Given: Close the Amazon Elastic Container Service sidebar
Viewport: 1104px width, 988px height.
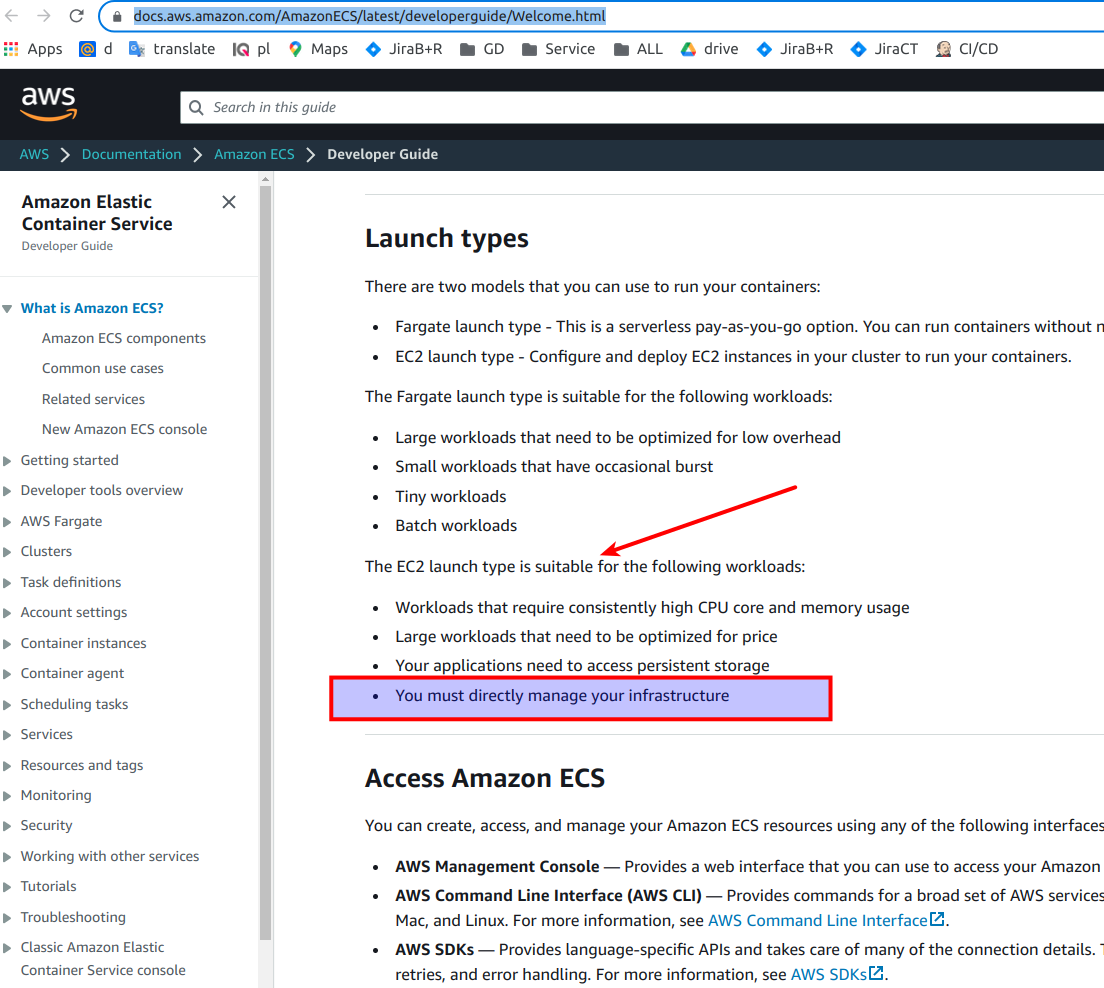Looking at the screenshot, I should 228,202.
